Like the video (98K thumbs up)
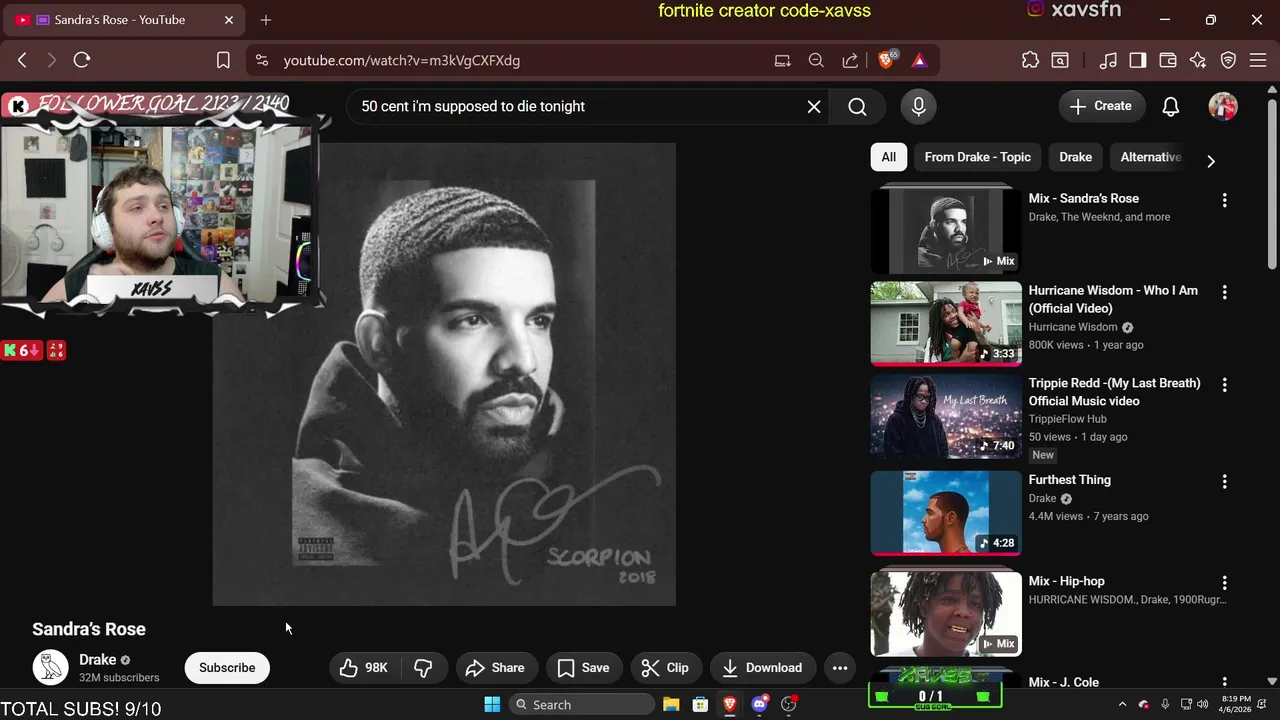 [x=365, y=668]
